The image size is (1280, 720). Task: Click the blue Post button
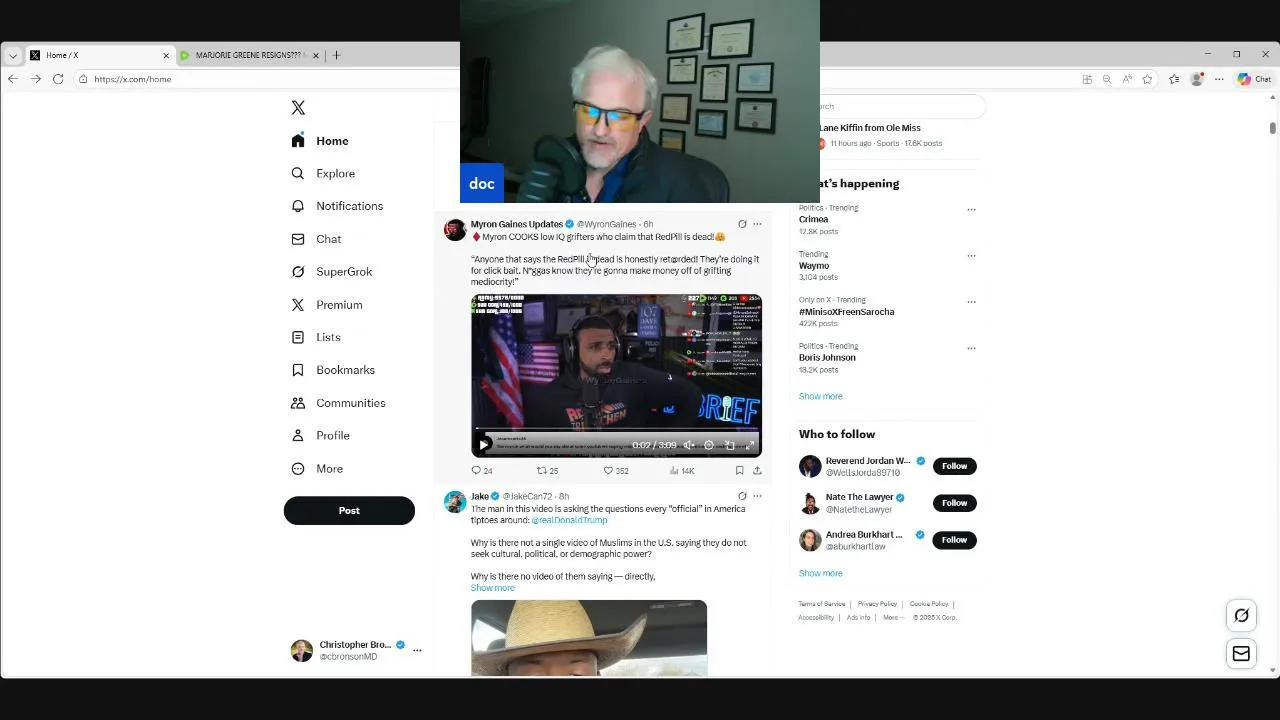pyautogui.click(x=349, y=510)
